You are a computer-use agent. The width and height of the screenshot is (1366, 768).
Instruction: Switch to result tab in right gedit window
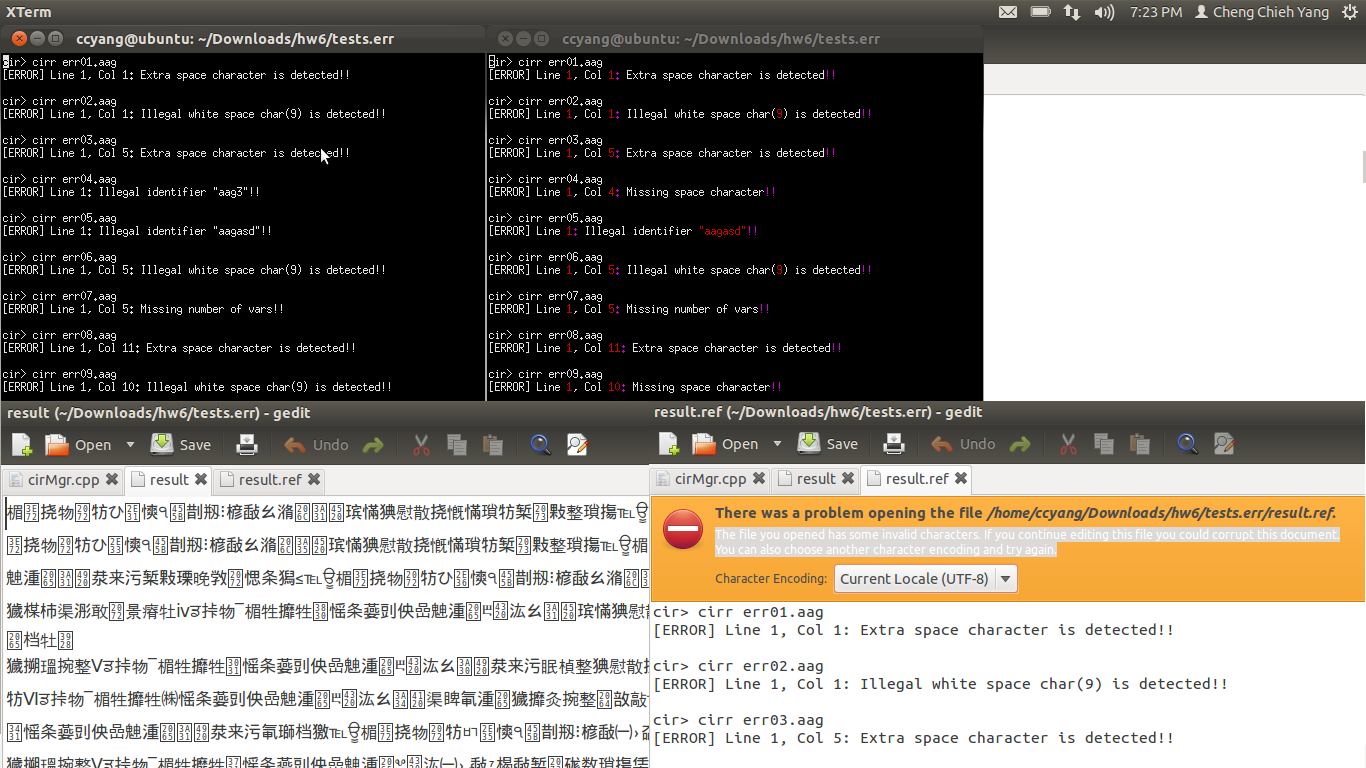pos(815,479)
